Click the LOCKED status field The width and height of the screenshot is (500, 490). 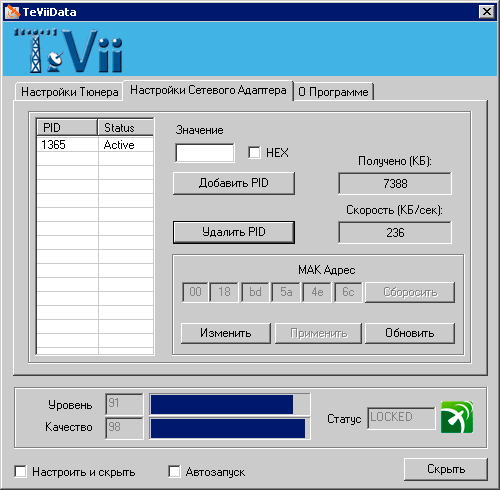click(x=401, y=418)
